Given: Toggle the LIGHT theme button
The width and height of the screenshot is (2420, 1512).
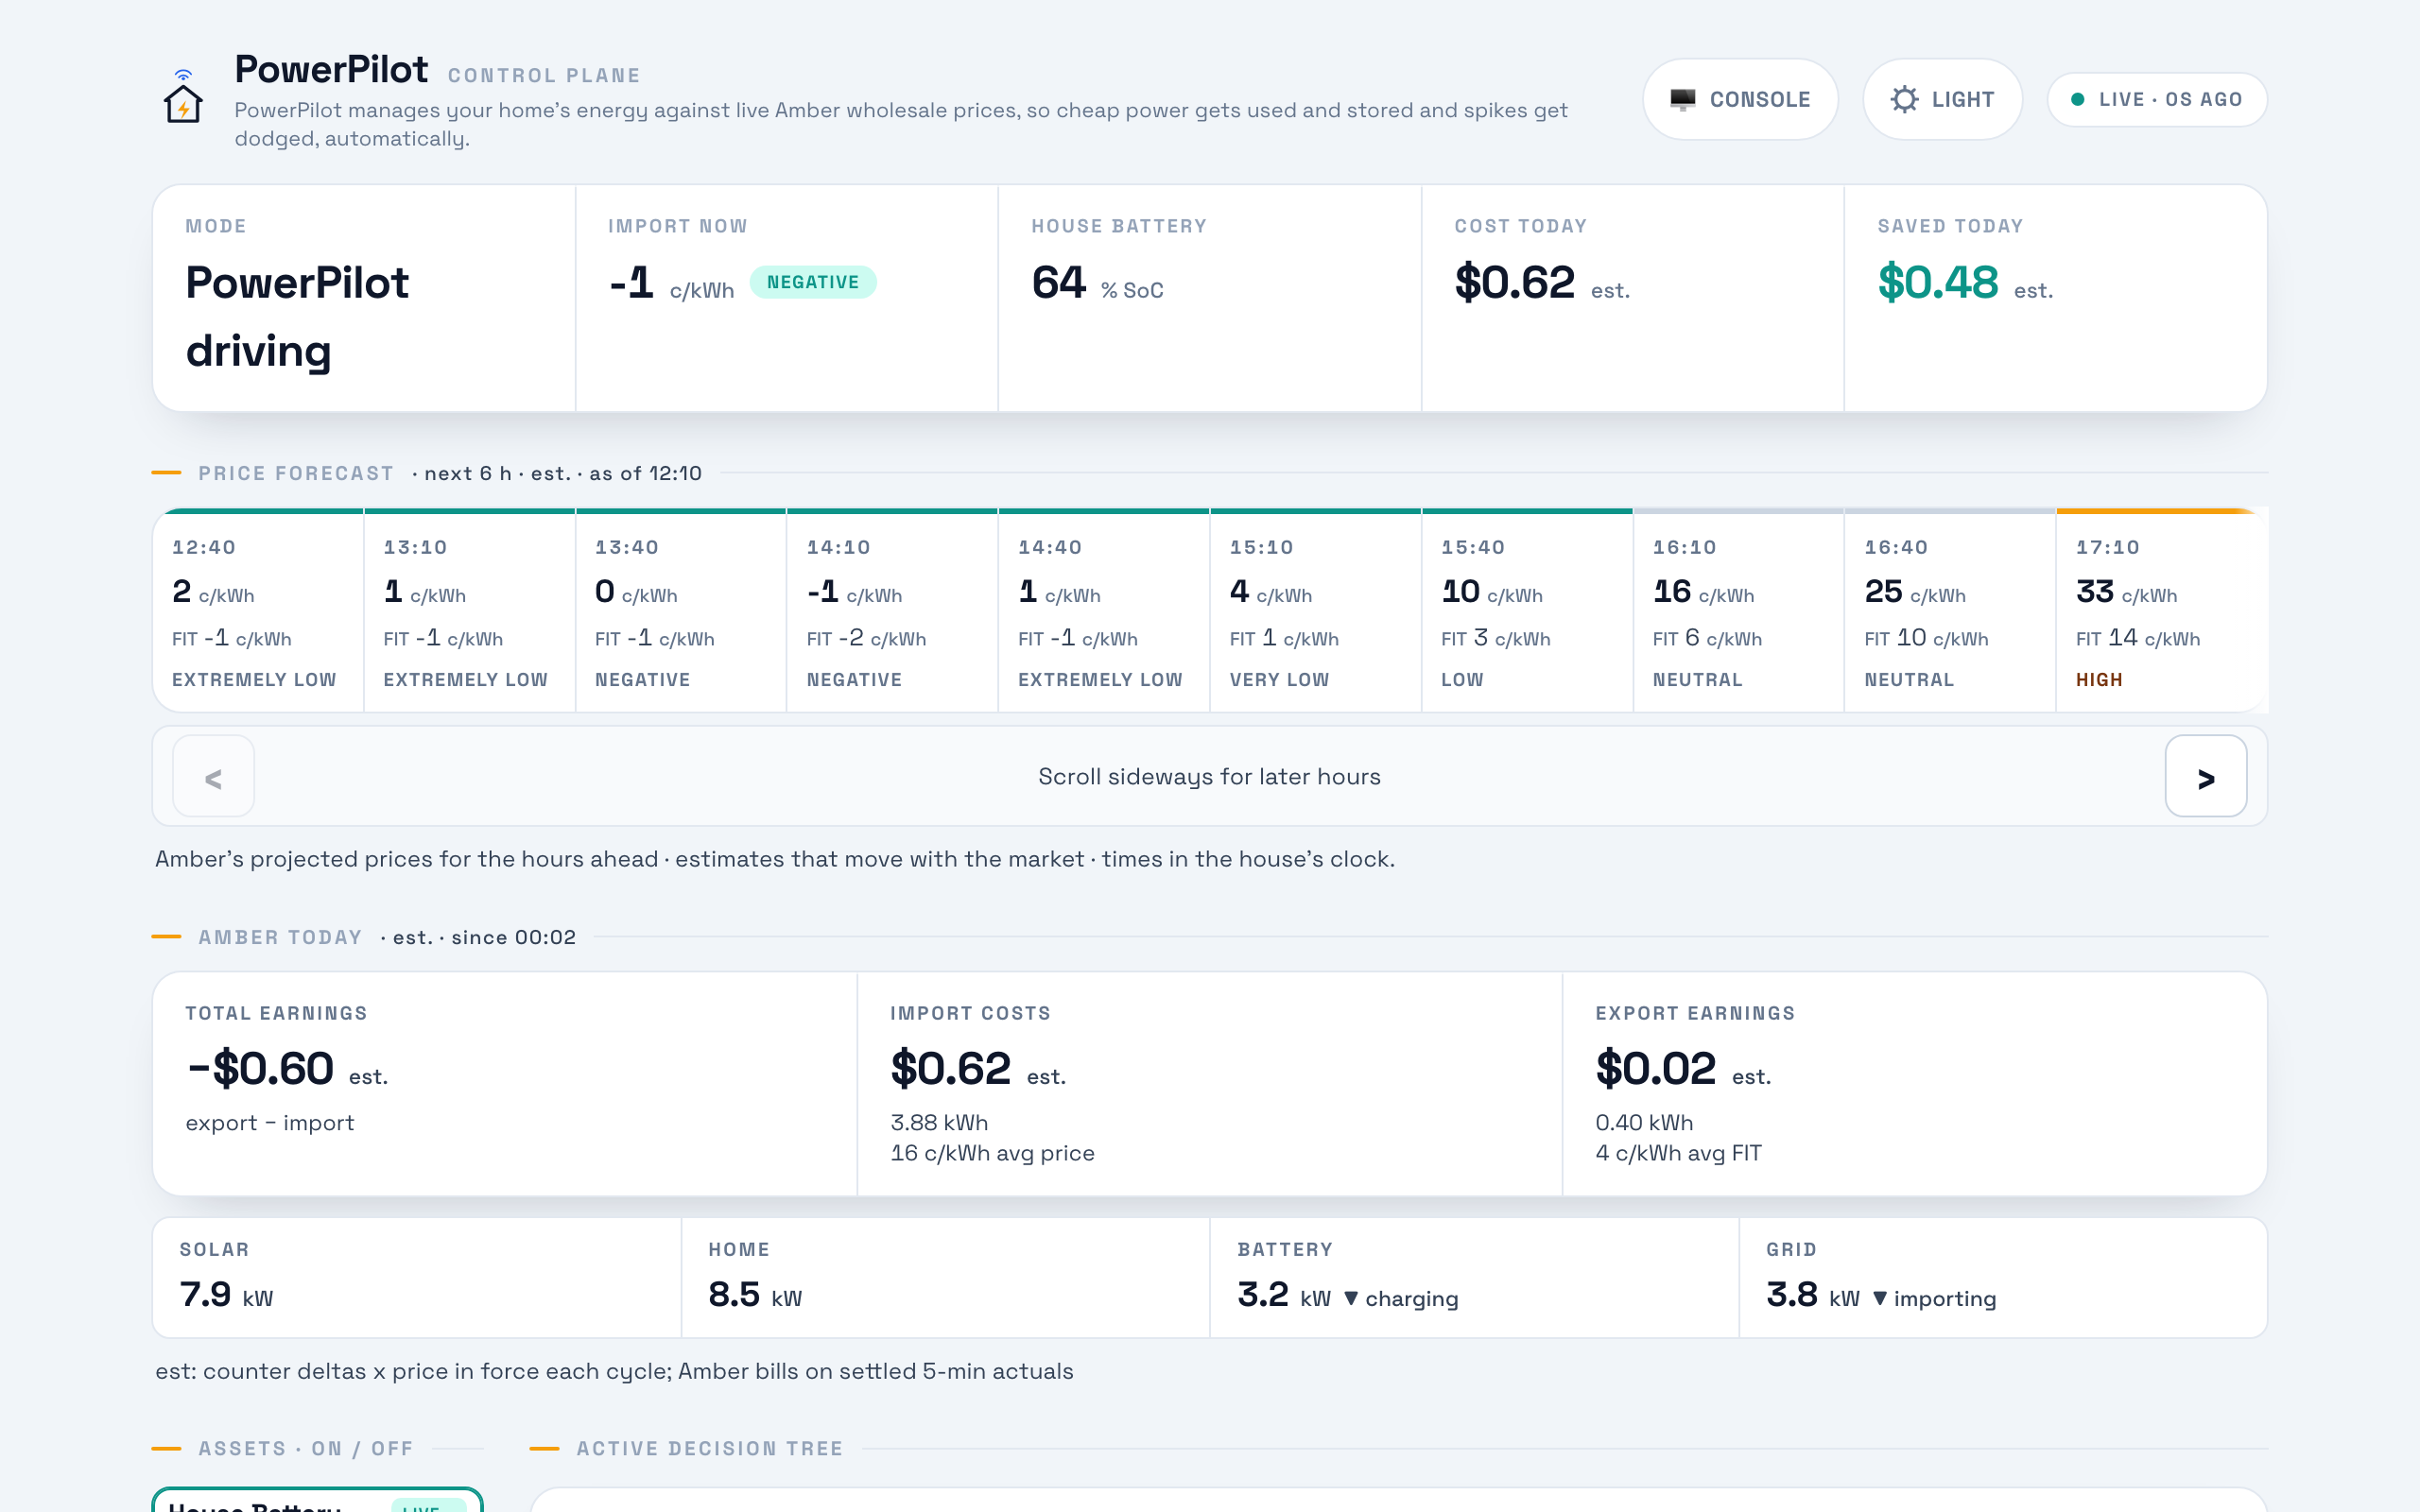Looking at the screenshot, I should pos(1942,99).
